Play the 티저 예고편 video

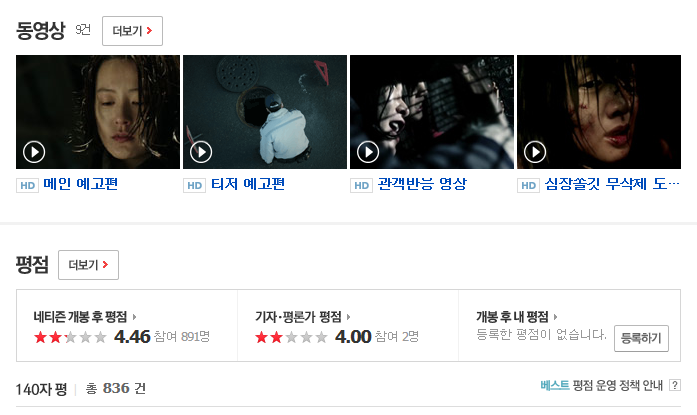[201, 152]
